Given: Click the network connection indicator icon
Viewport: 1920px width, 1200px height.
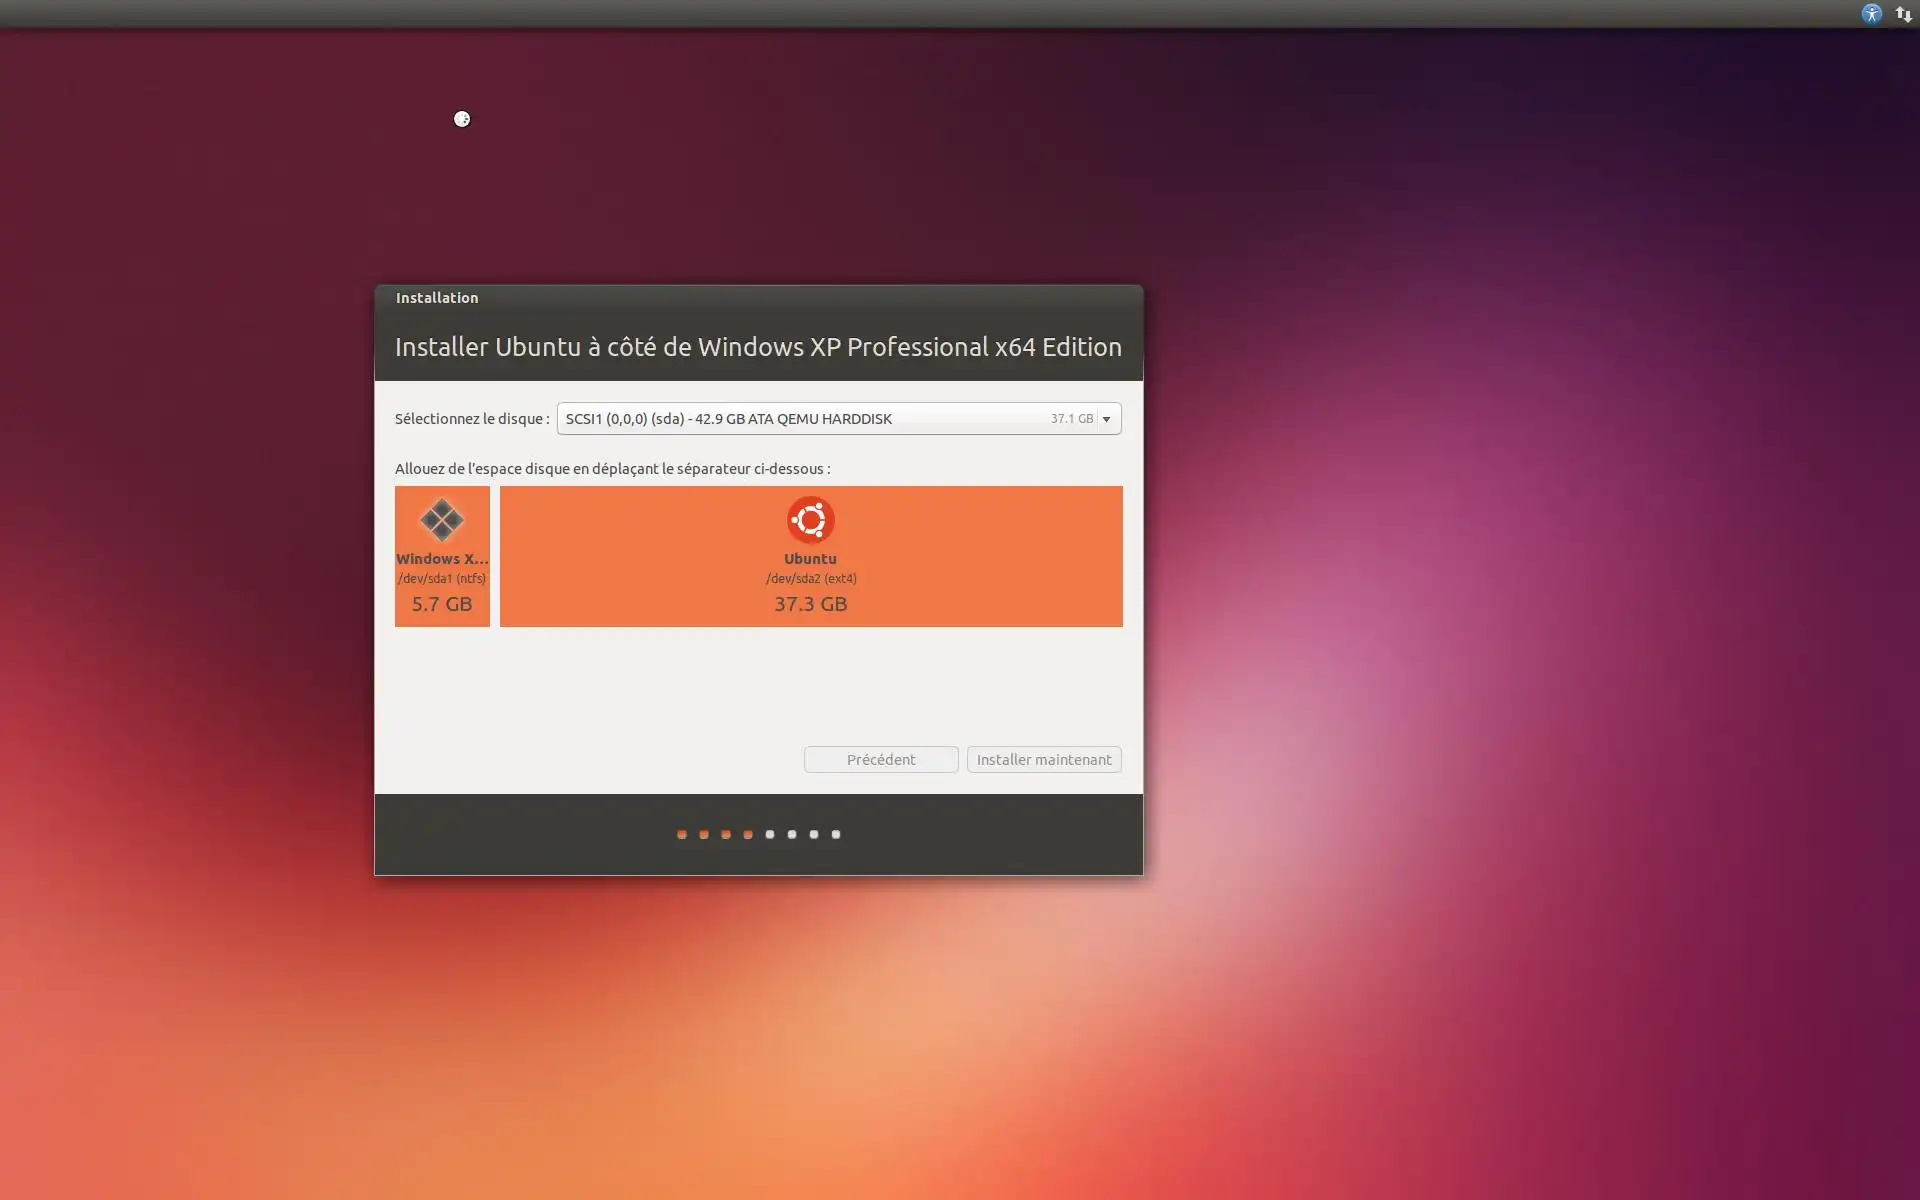Looking at the screenshot, I should tap(1903, 14).
